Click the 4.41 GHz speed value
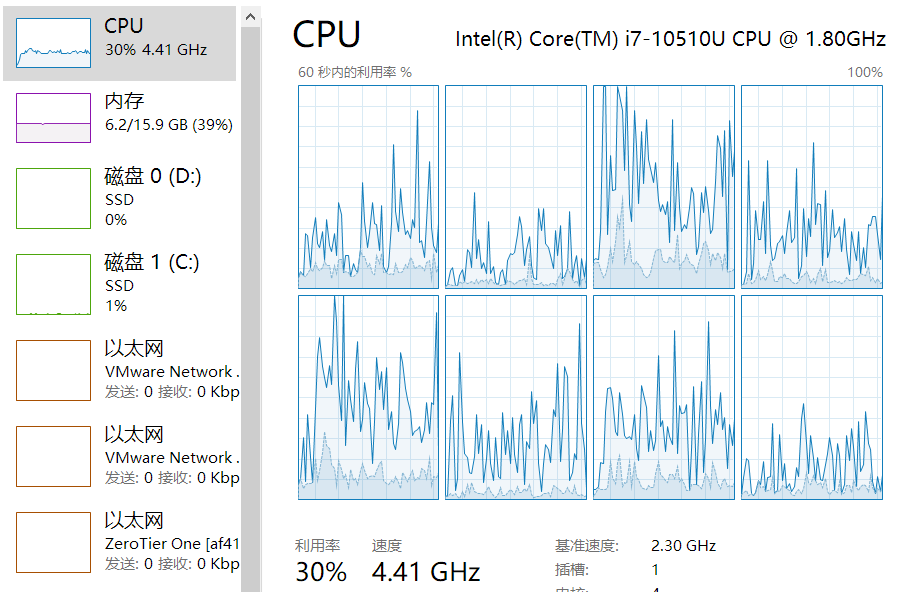 point(426,572)
